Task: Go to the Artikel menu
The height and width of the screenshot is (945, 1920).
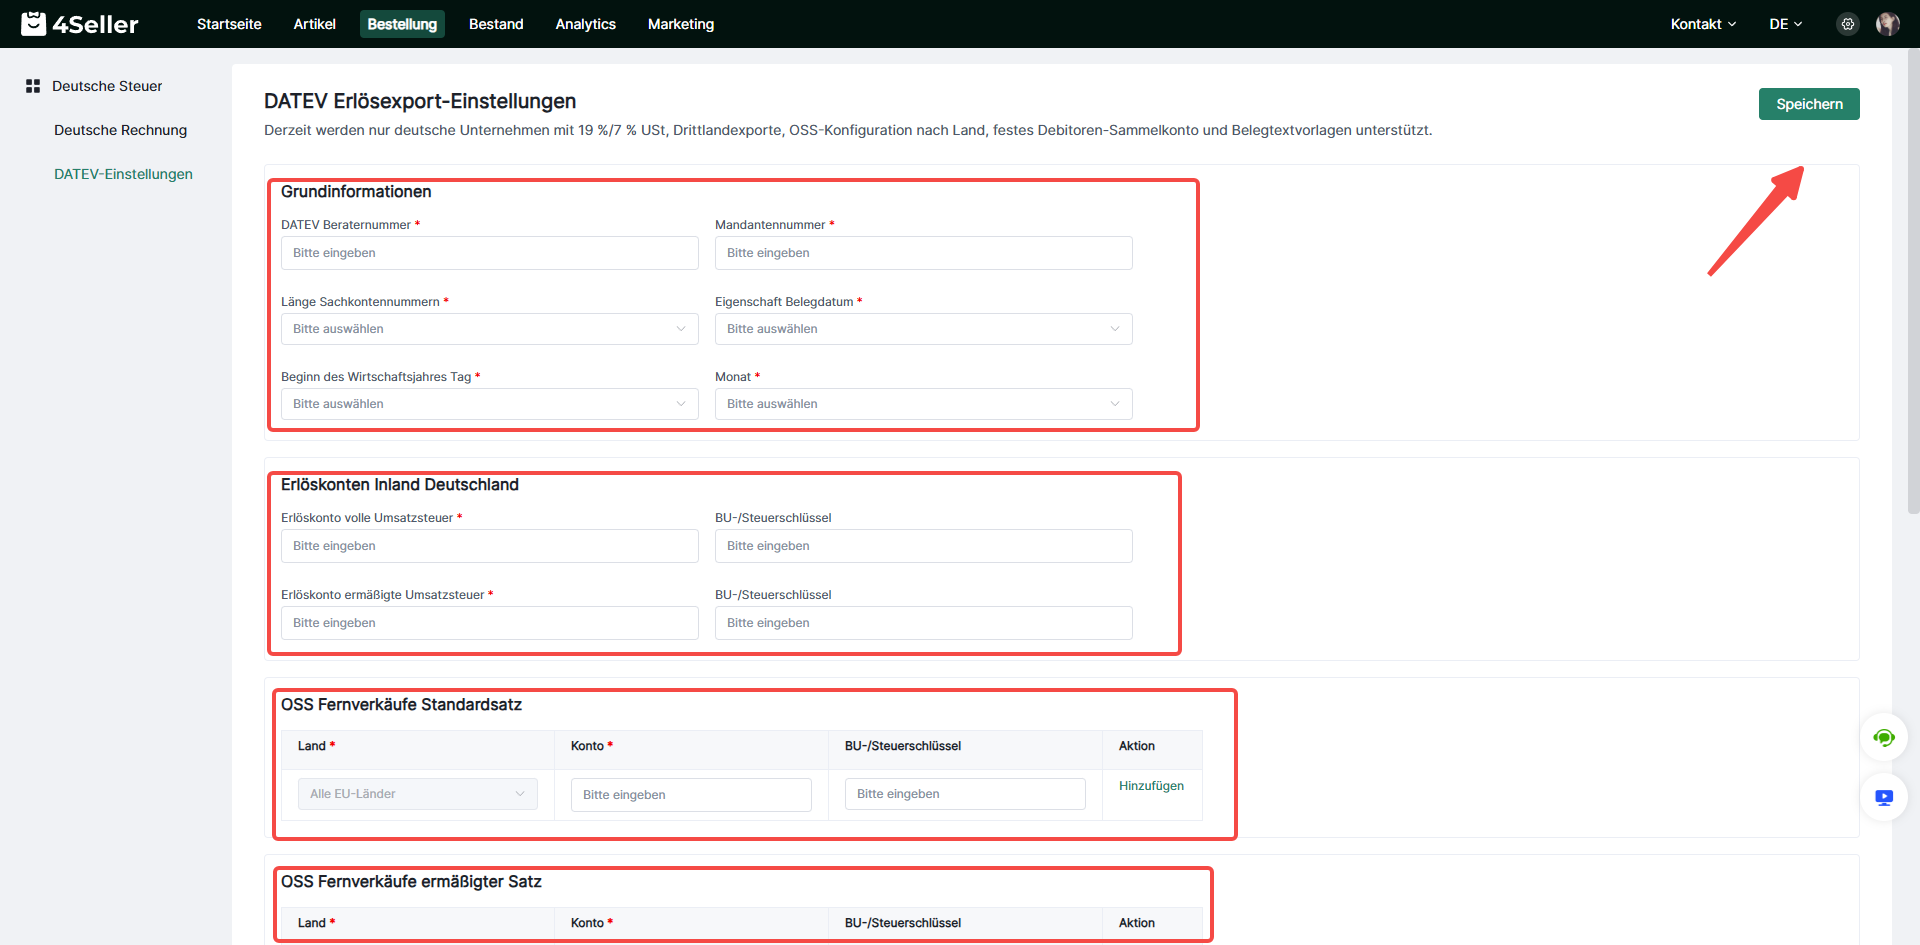Action: [314, 24]
